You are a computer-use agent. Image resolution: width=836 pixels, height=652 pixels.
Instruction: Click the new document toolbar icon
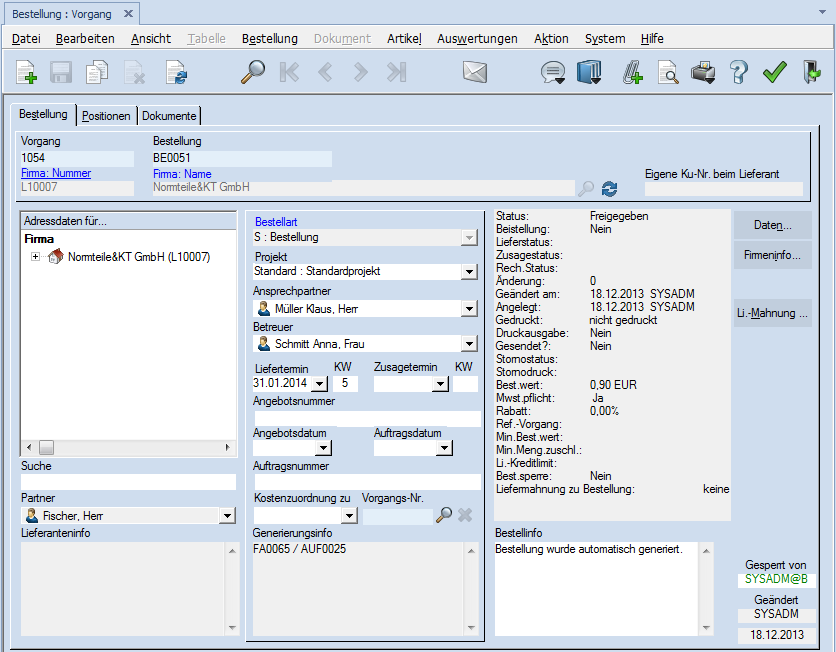coord(27,72)
